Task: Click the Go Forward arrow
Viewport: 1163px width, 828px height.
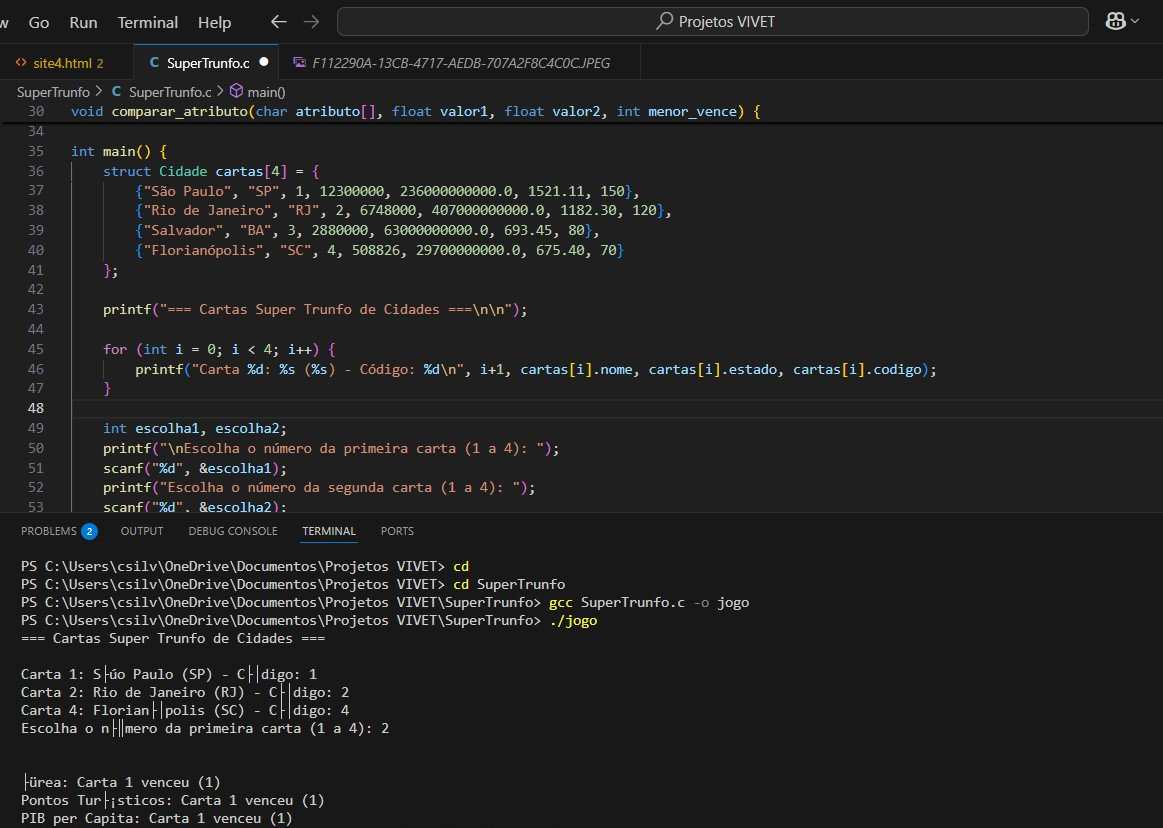Action: 311,21
